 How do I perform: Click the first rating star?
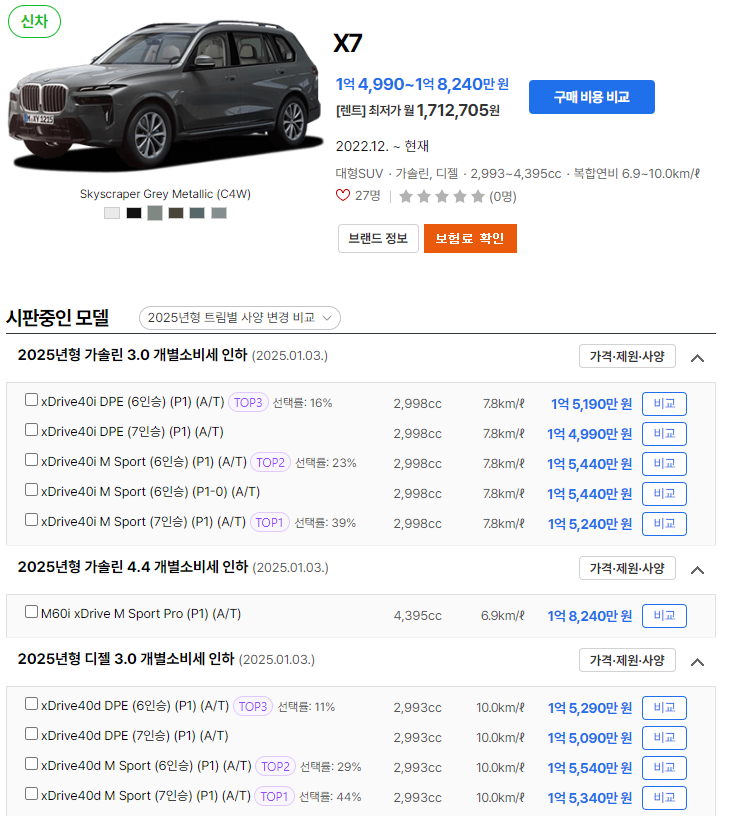click(x=406, y=196)
